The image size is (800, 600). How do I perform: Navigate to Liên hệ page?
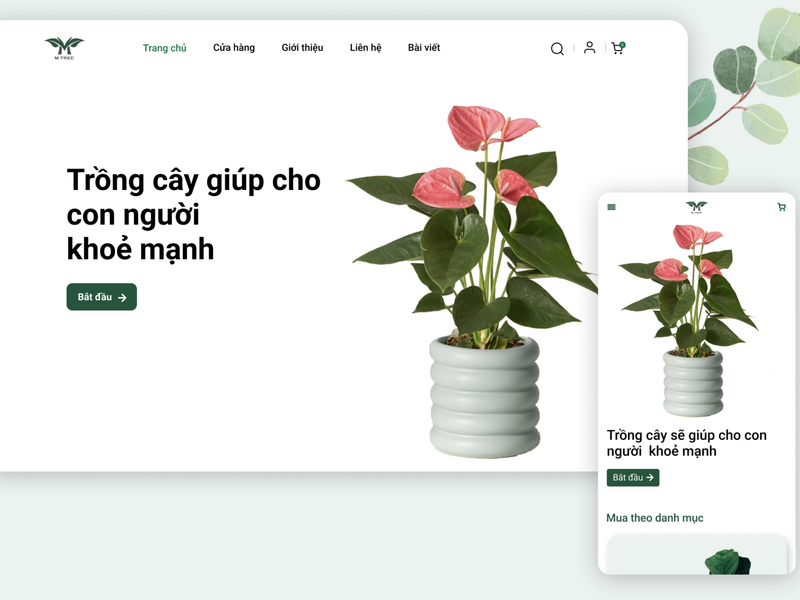click(365, 47)
